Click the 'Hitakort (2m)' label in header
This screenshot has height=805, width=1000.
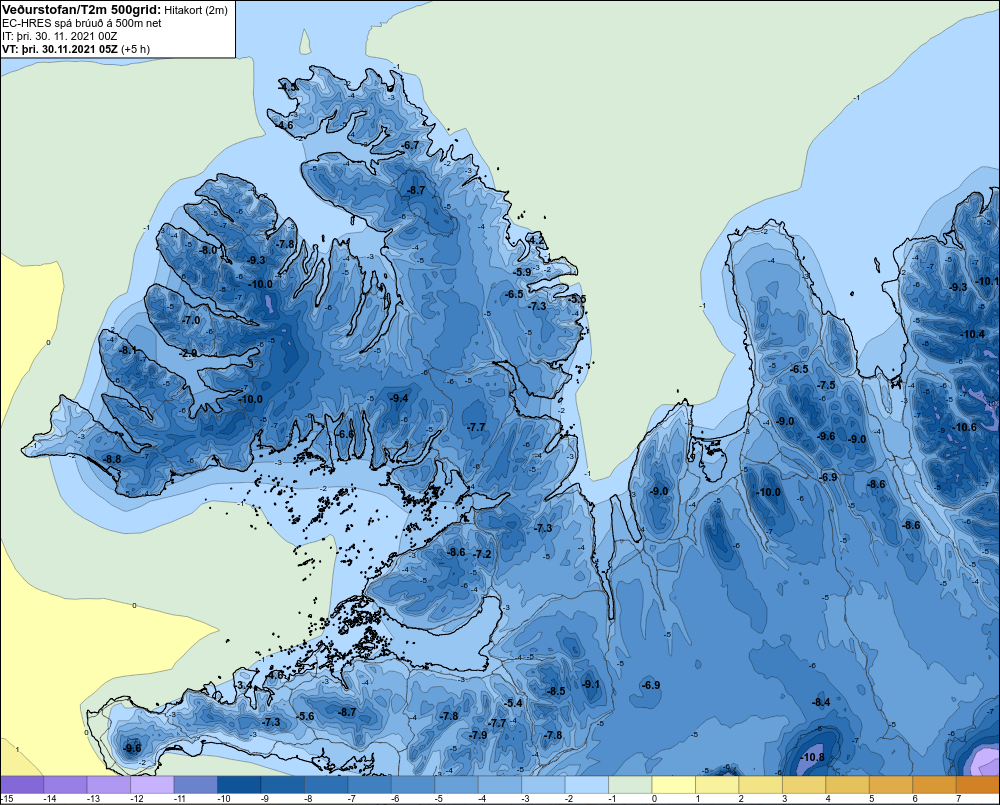(x=196, y=10)
